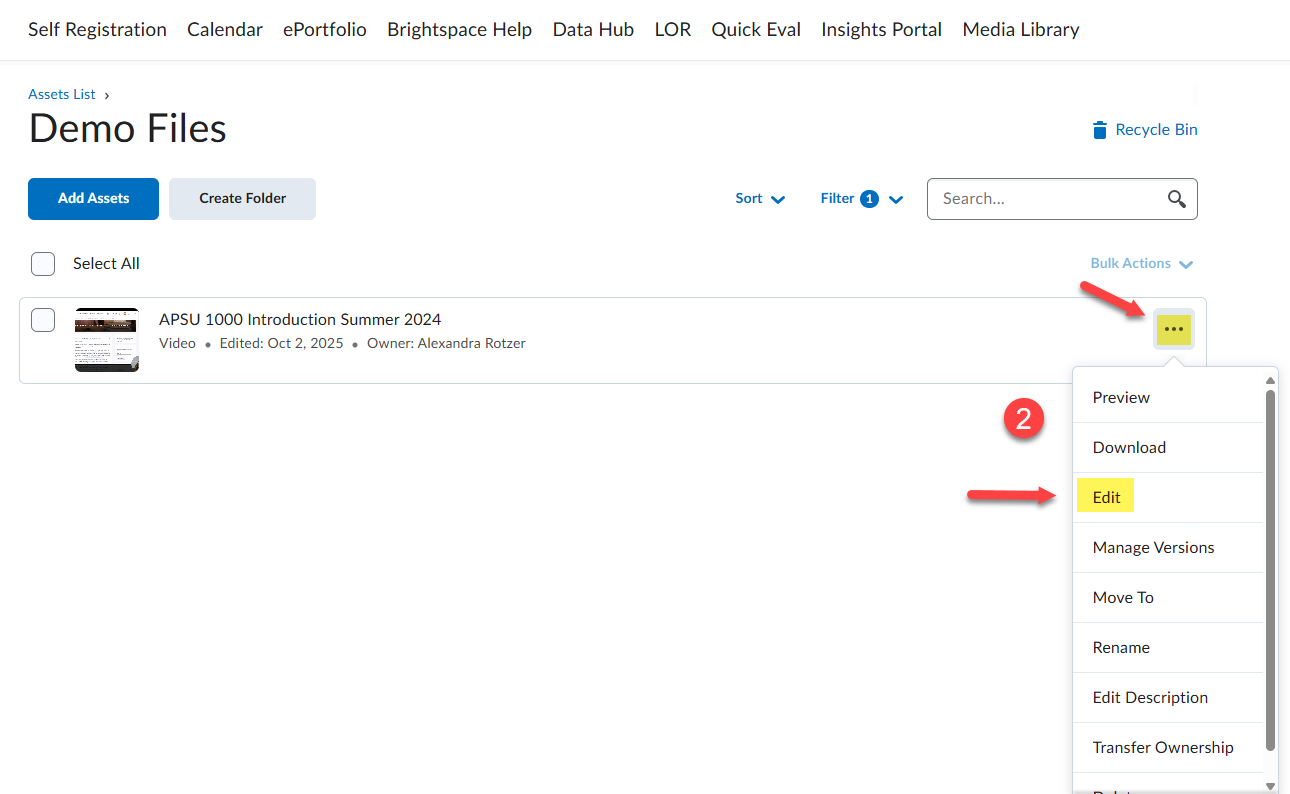The width and height of the screenshot is (1290, 794).
Task: Open the Filter dropdown showing one active filter
Action: tap(860, 198)
